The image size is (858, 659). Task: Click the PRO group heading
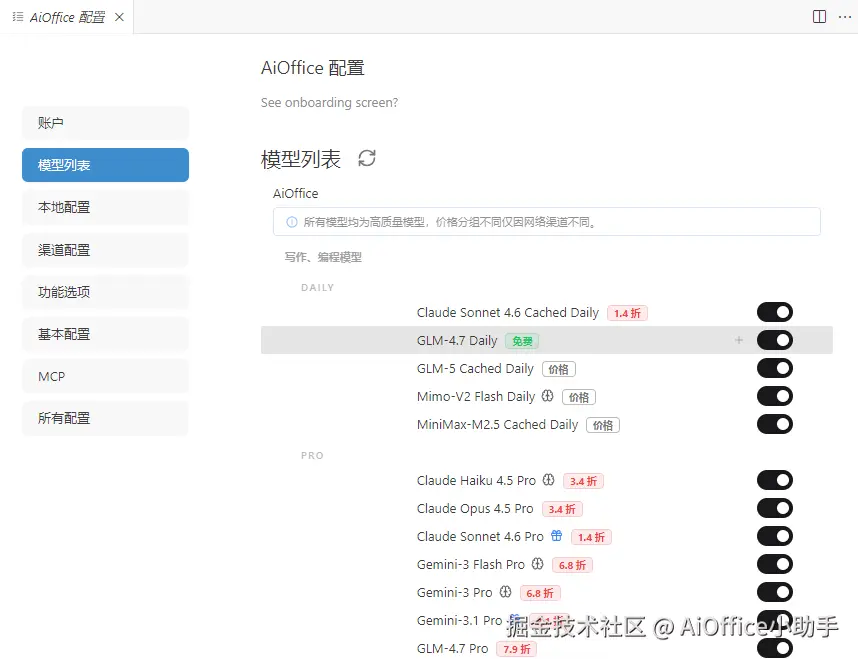[x=312, y=455]
